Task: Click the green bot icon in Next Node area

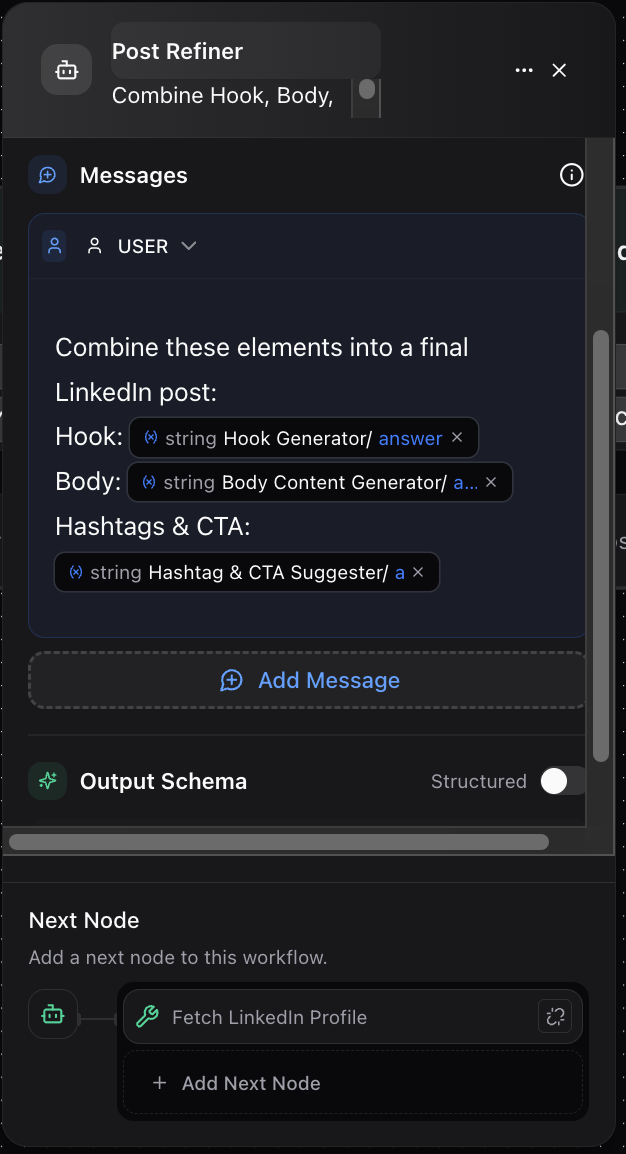Action: [53, 1014]
